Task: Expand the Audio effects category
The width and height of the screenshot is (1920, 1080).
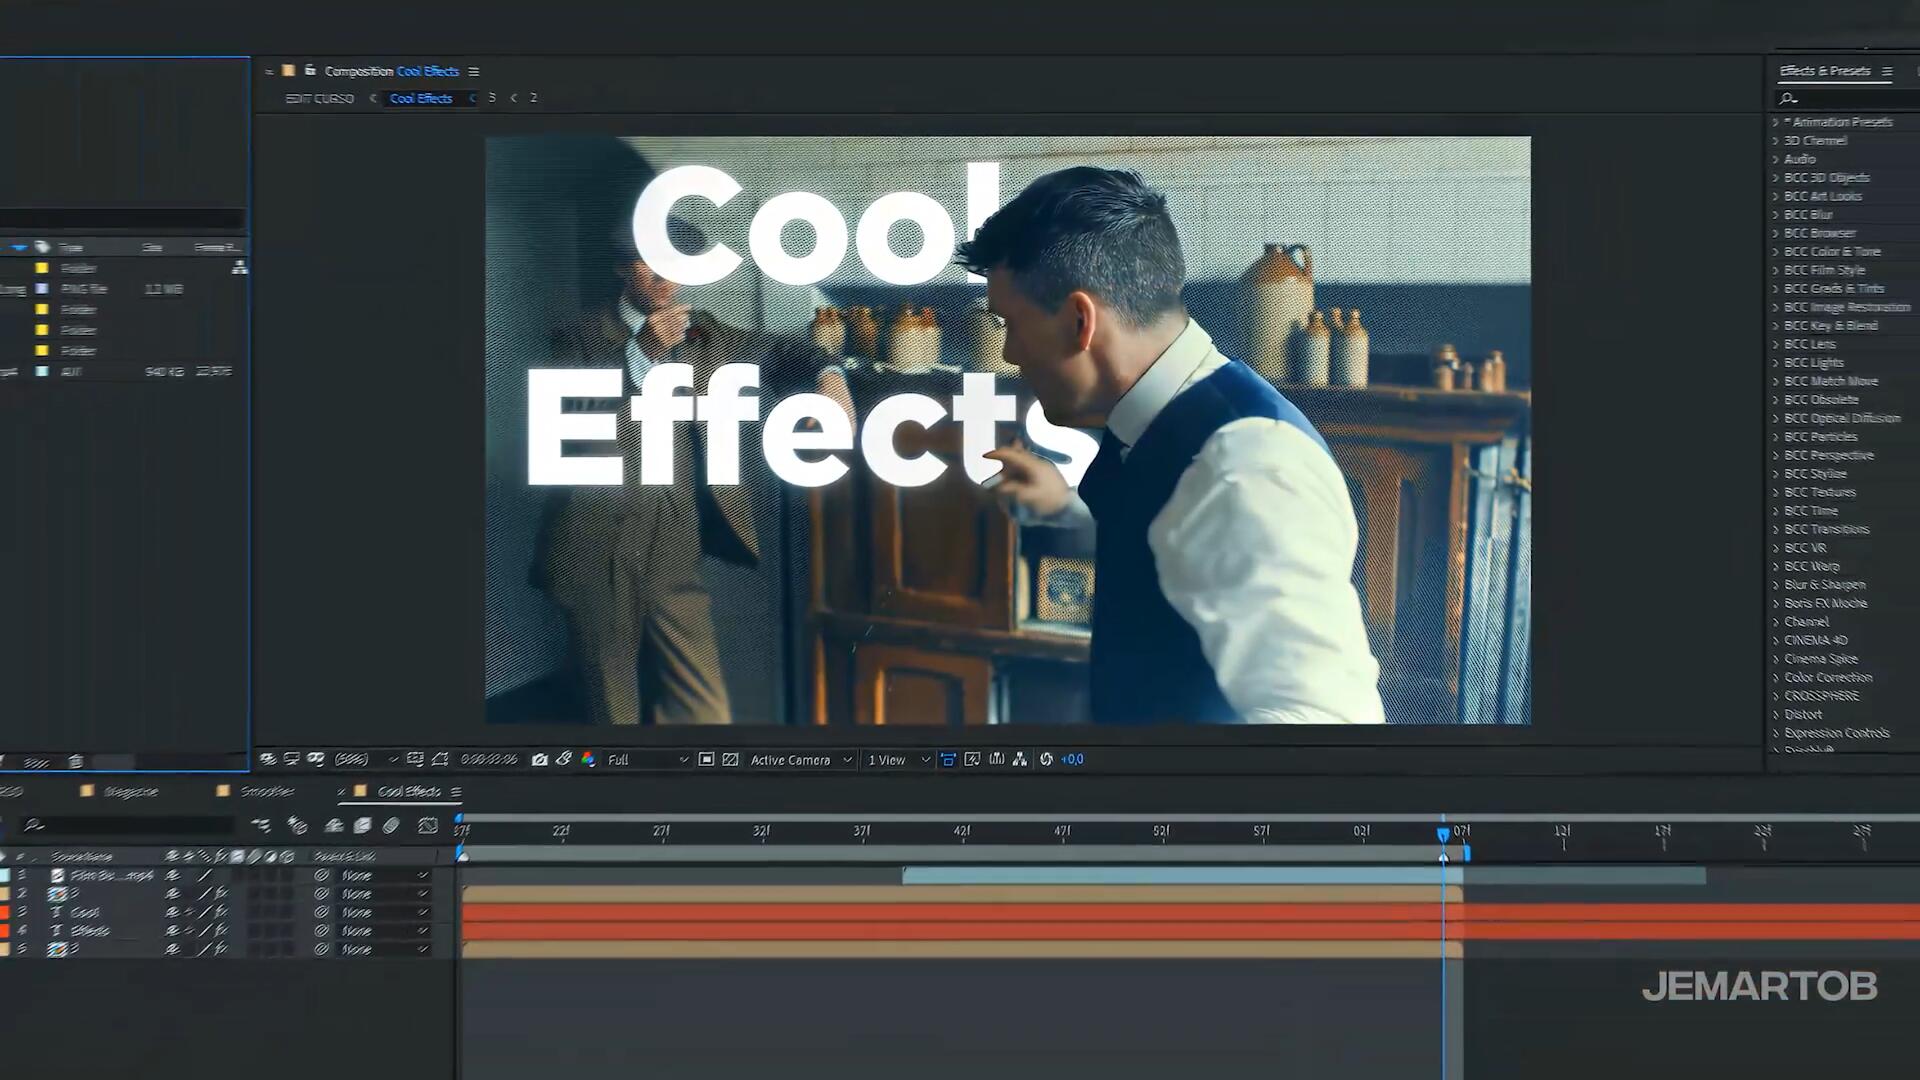Action: 1776,159
